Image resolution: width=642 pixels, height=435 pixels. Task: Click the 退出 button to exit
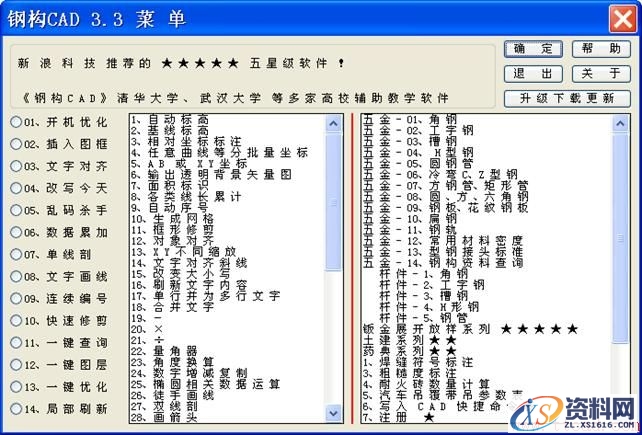(x=533, y=74)
